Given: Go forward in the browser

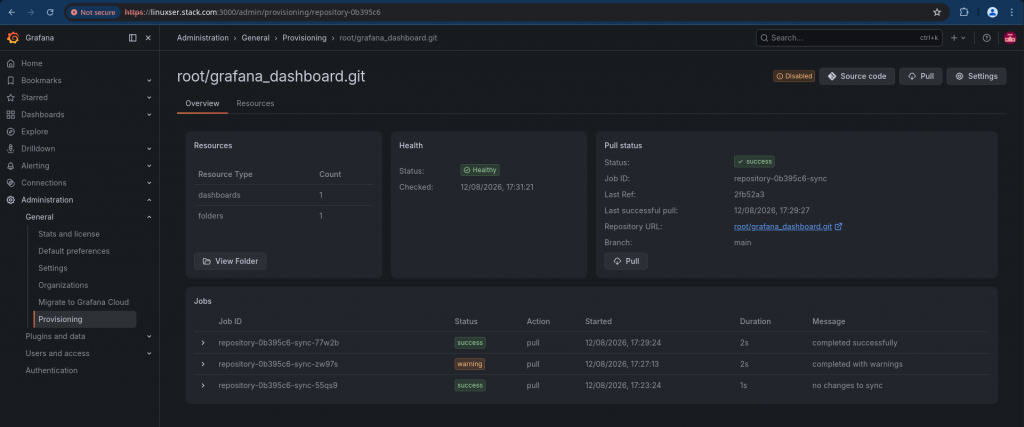Looking at the screenshot, I should pos(31,12).
